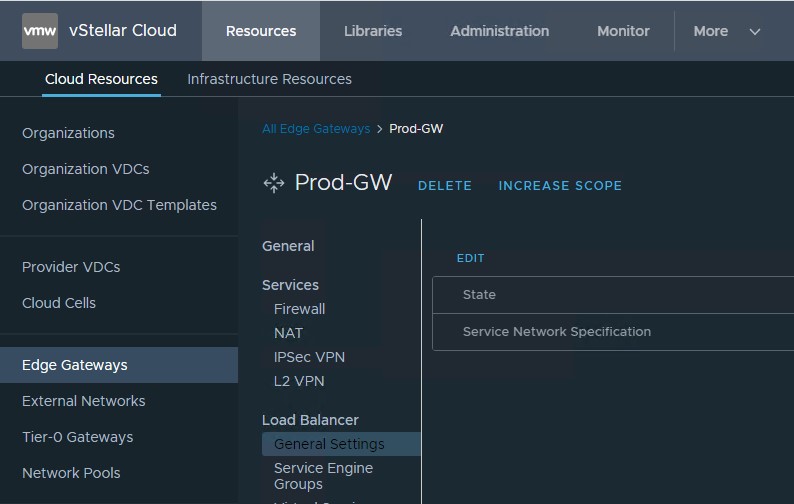Click the VMware logo icon
This screenshot has width=794, height=504.
pos(40,31)
